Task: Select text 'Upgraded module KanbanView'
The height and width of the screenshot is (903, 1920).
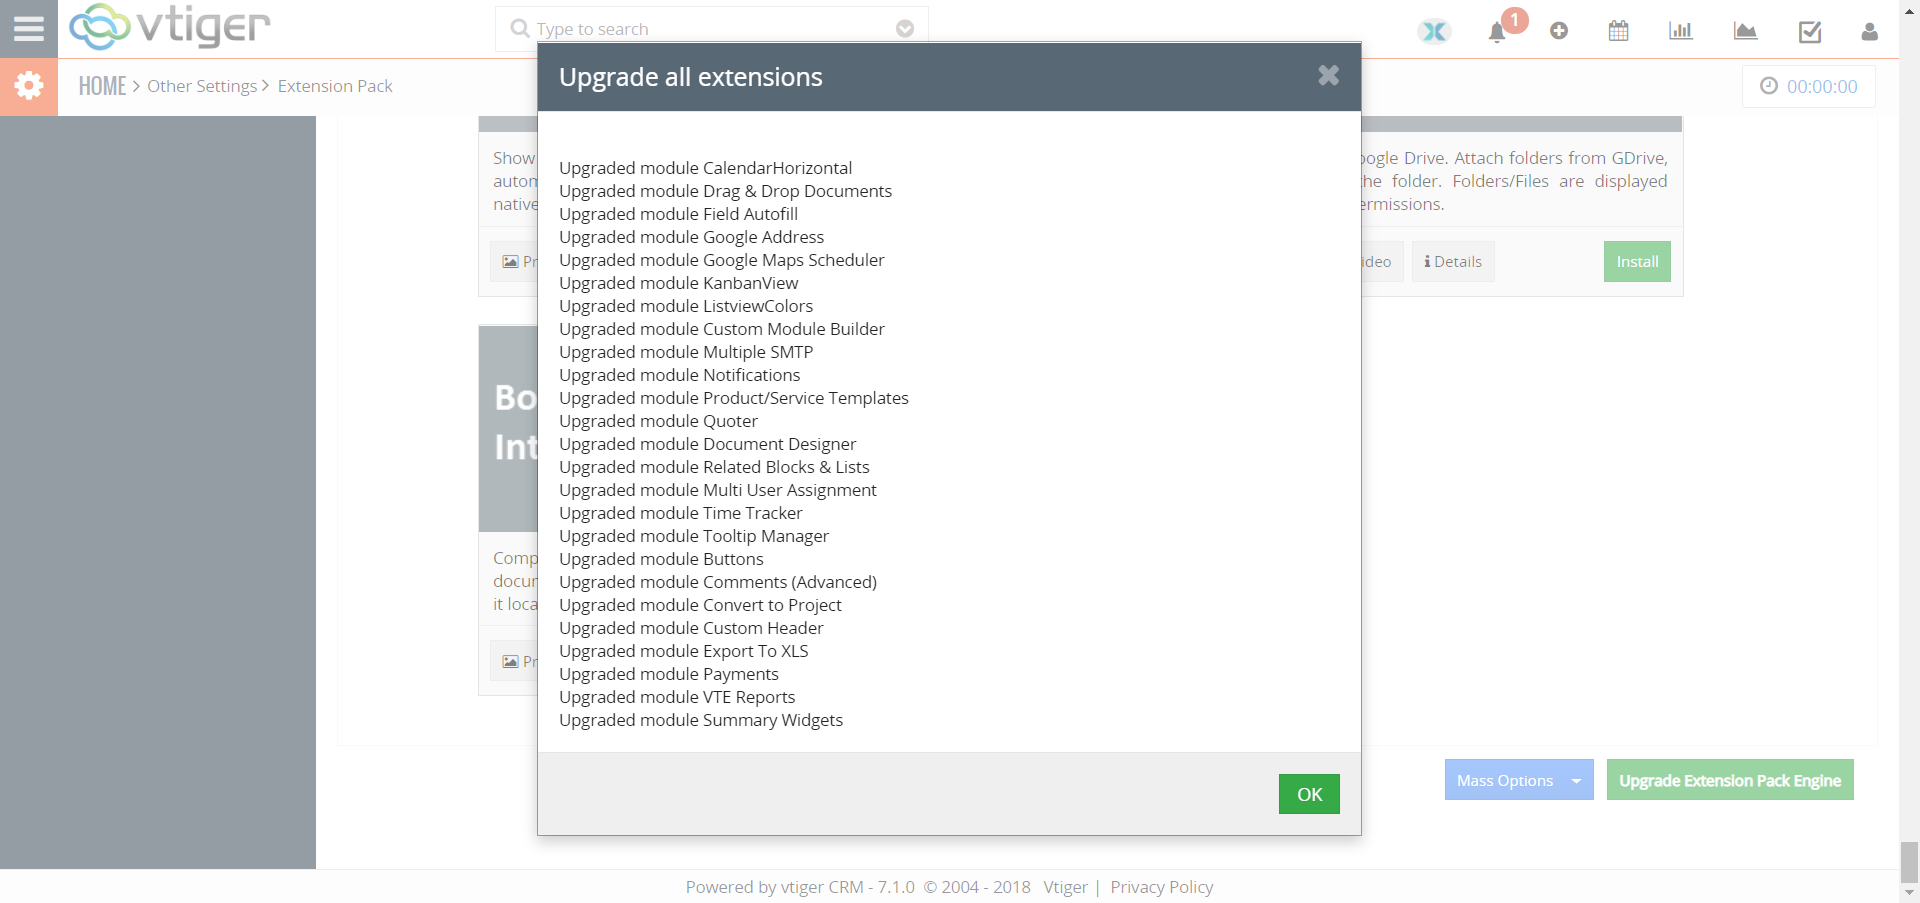Action: coord(678,283)
